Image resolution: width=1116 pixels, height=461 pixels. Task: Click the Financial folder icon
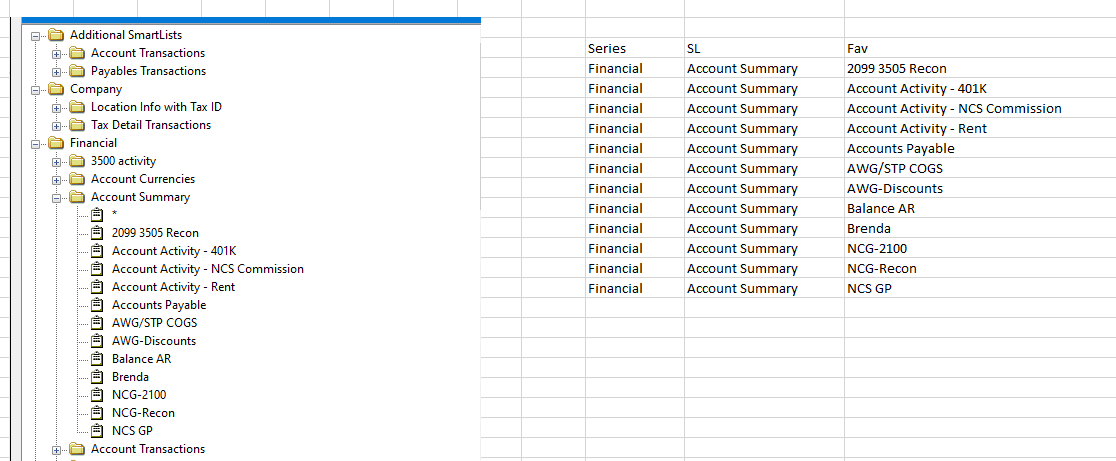point(56,143)
